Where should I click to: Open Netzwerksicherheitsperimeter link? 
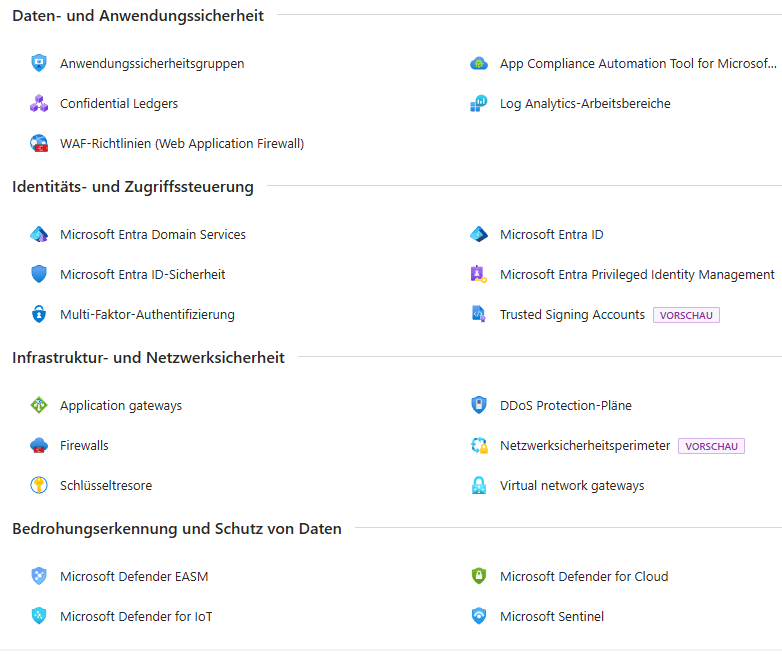coord(585,445)
